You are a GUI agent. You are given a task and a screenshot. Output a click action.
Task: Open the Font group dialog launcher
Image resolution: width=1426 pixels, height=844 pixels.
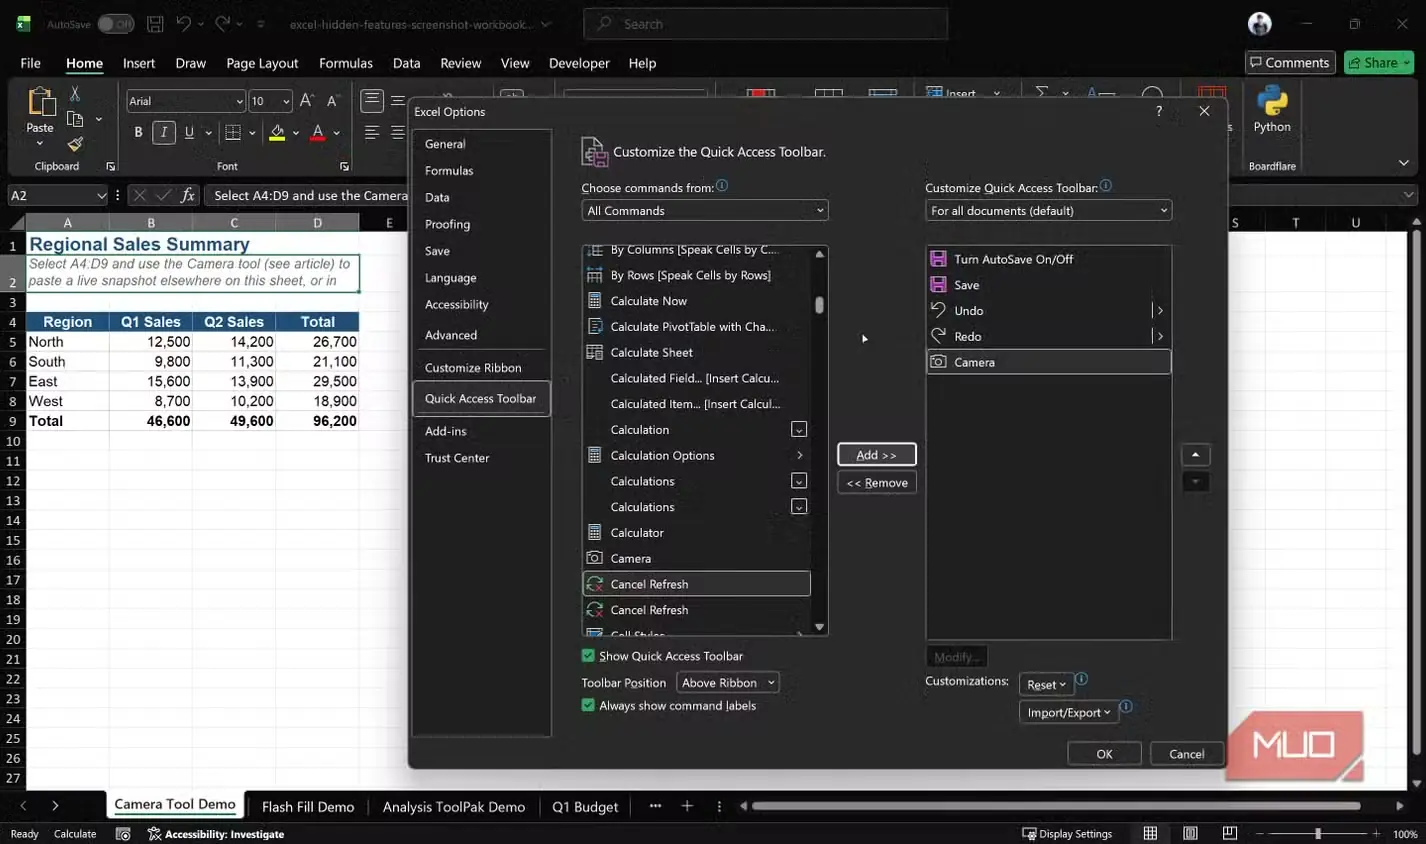tap(344, 166)
